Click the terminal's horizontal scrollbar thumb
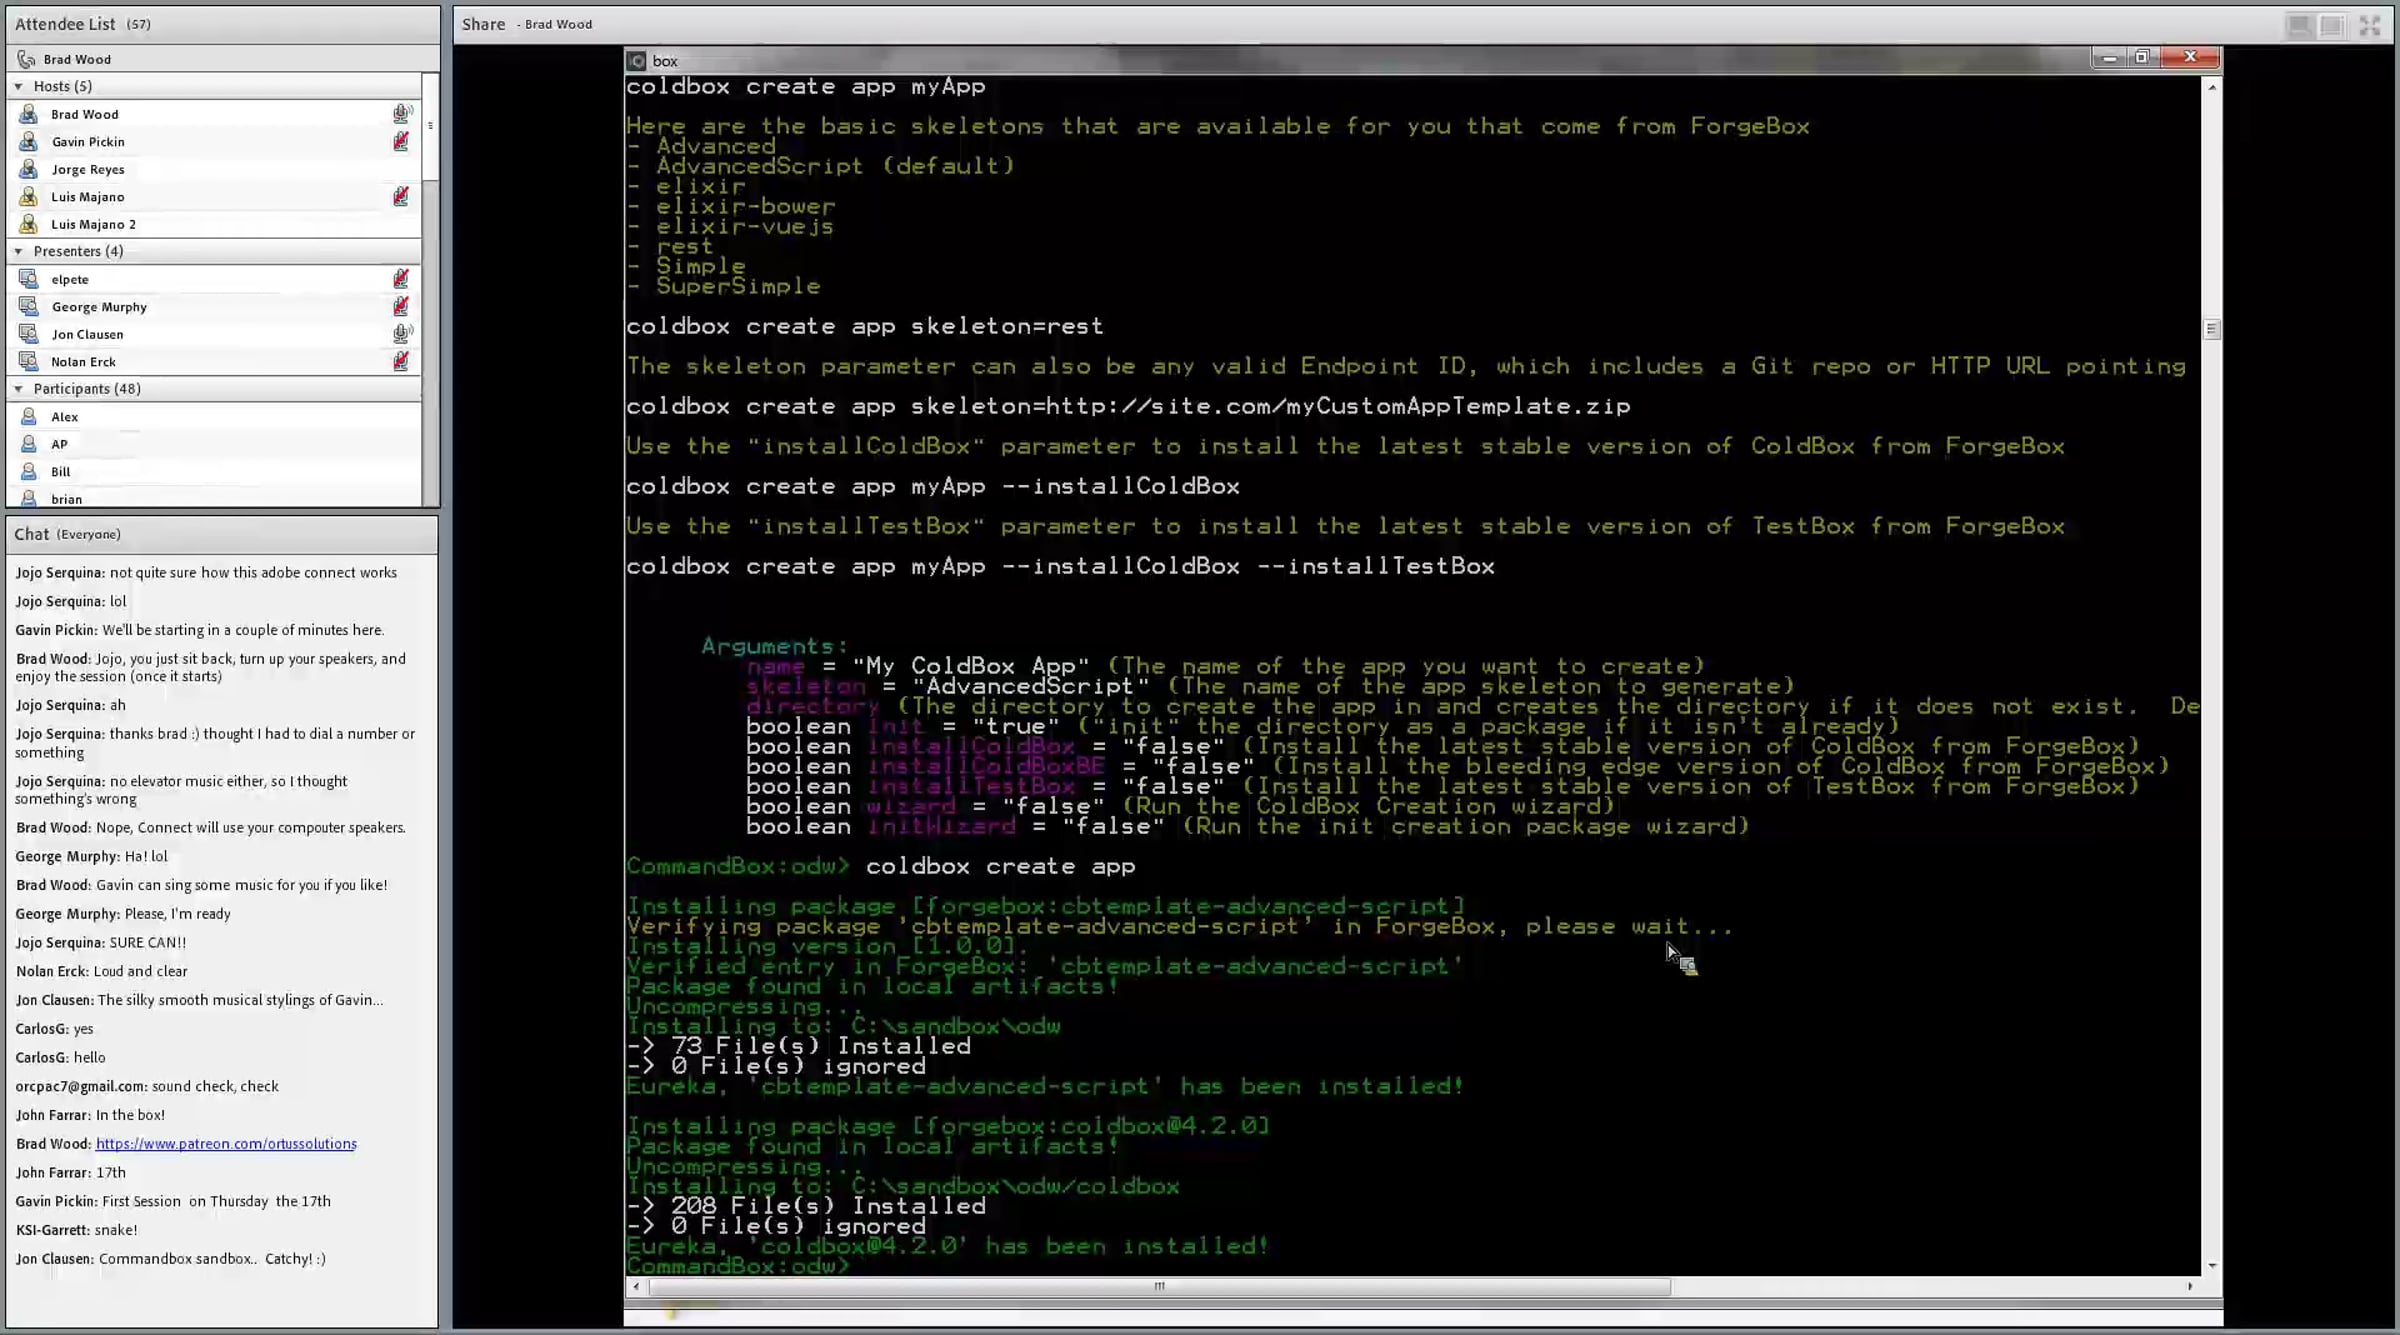Screen dimensions: 2400x1335 pos(1160,1286)
